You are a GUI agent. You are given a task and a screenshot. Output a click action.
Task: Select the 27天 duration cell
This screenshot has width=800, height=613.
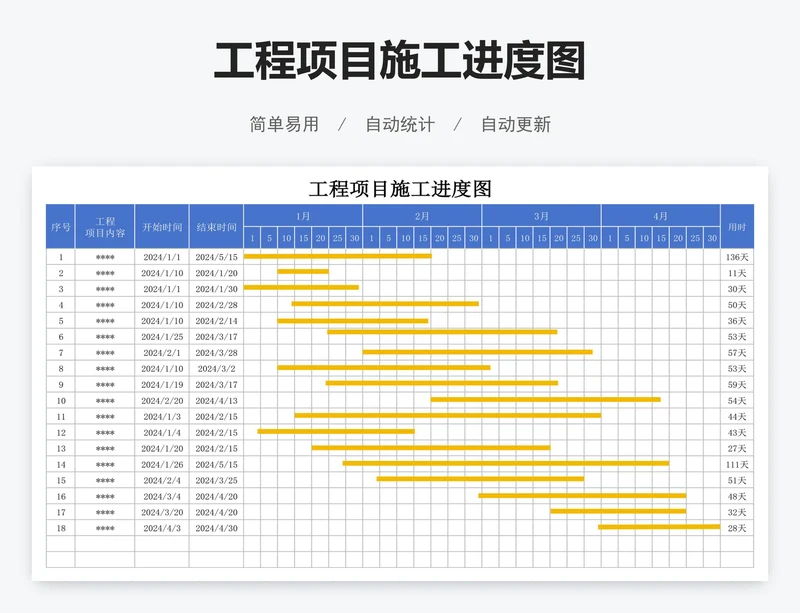tap(737, 448)
